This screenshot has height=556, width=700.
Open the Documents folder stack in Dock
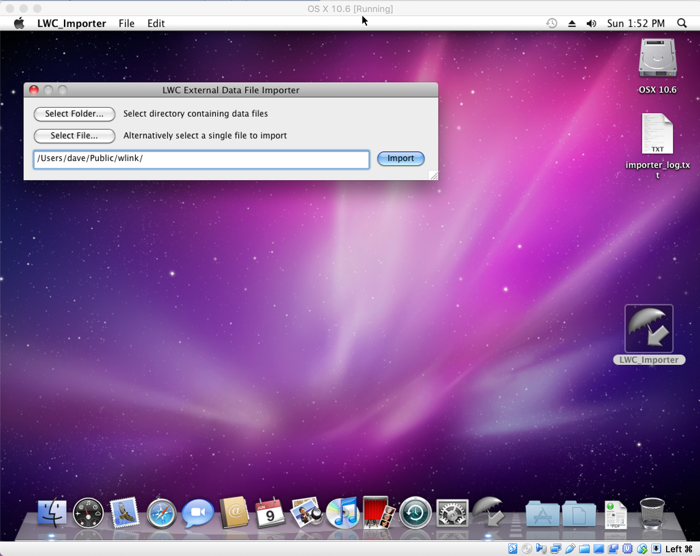click(x=579, y=514)
